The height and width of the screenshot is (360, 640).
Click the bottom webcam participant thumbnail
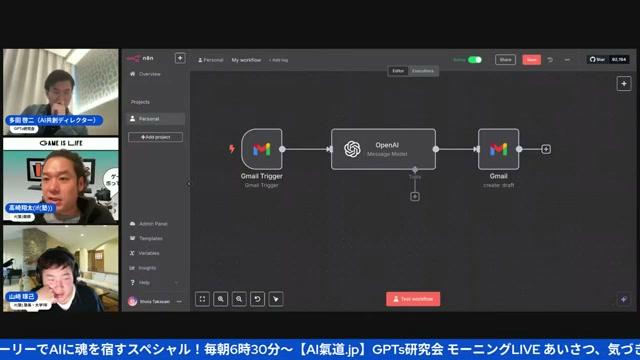pos(61,269)
